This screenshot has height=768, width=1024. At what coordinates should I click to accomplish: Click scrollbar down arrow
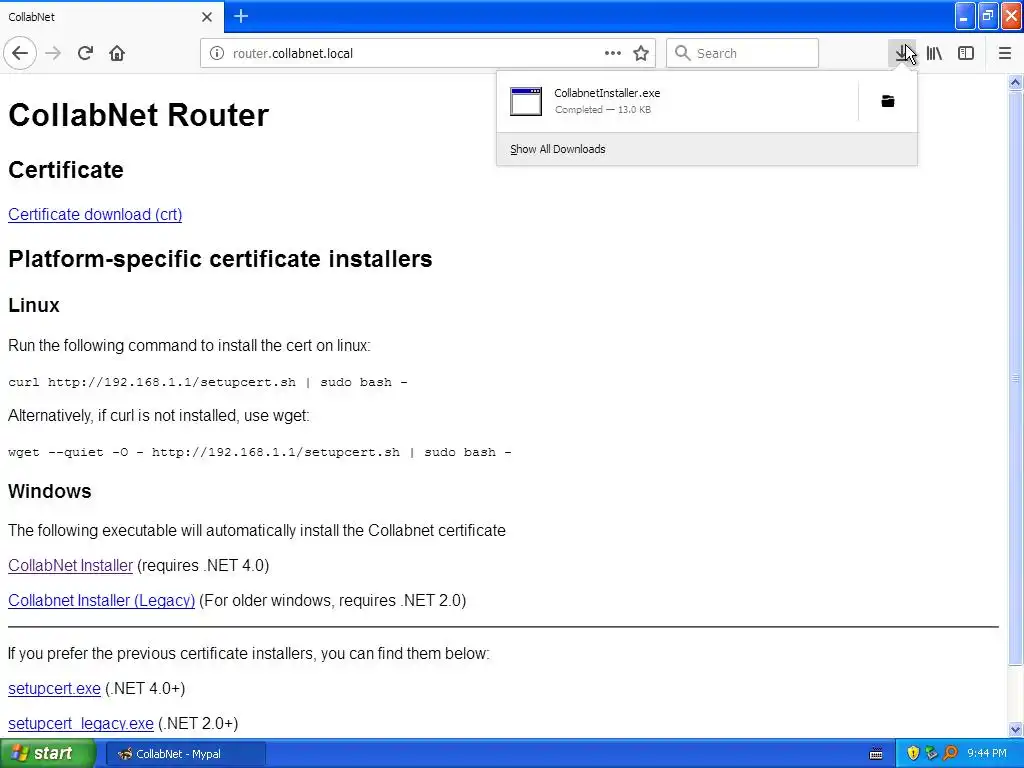coord(1015,729)
